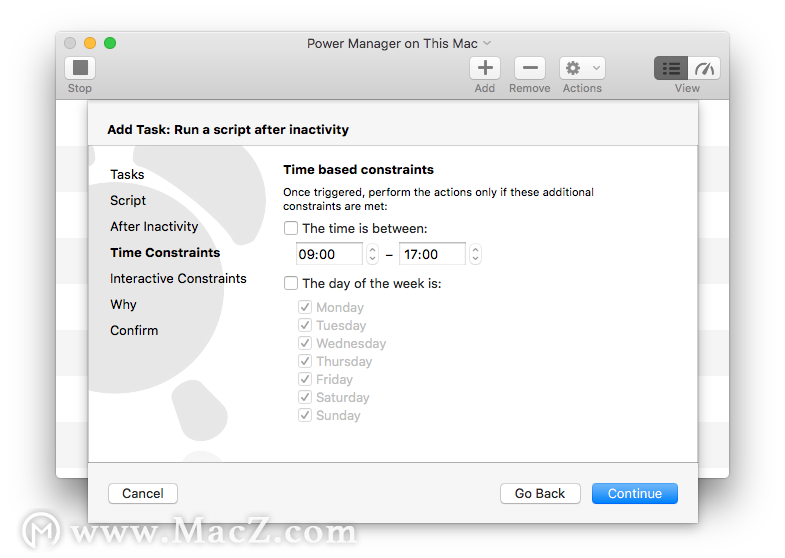This screenshot has width=785, height=558.
Task: Switch to gauge view icon
Action: point(704,68)
